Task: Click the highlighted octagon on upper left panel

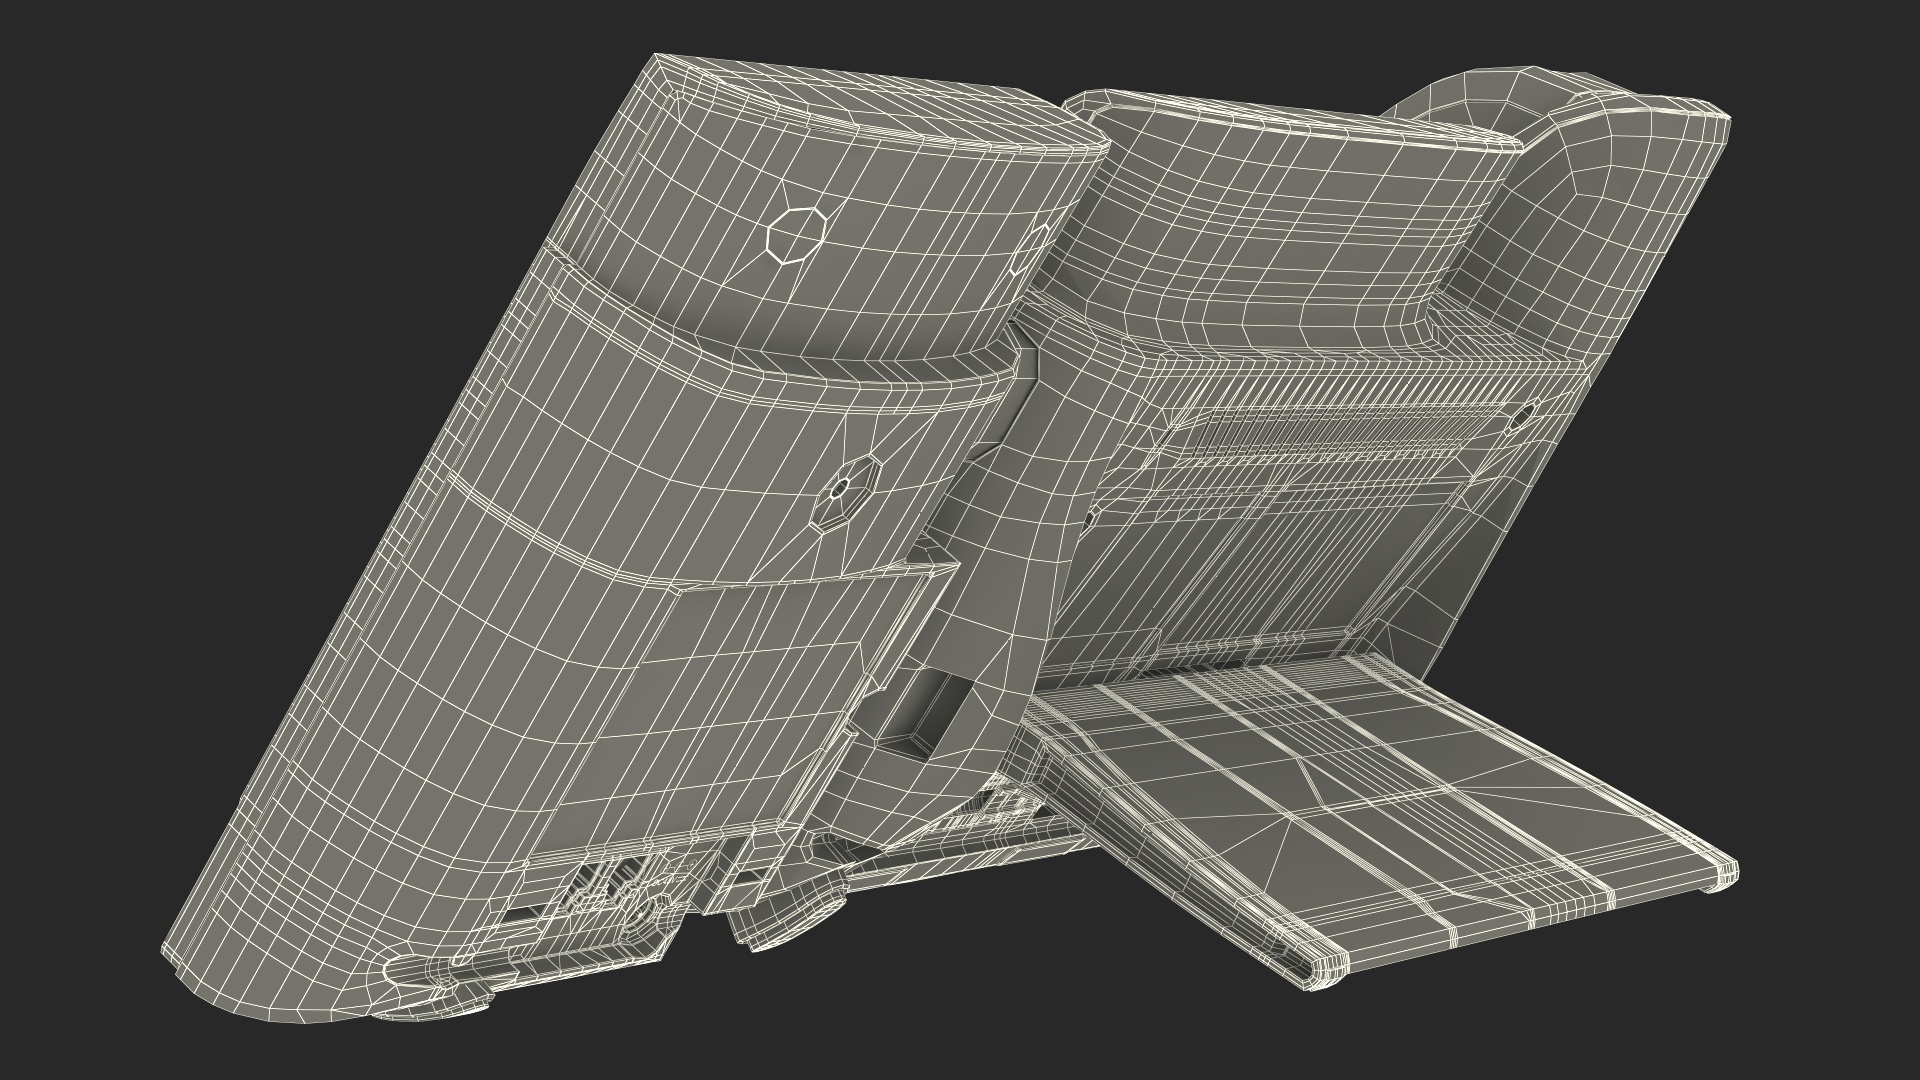Action: point(796,235)
